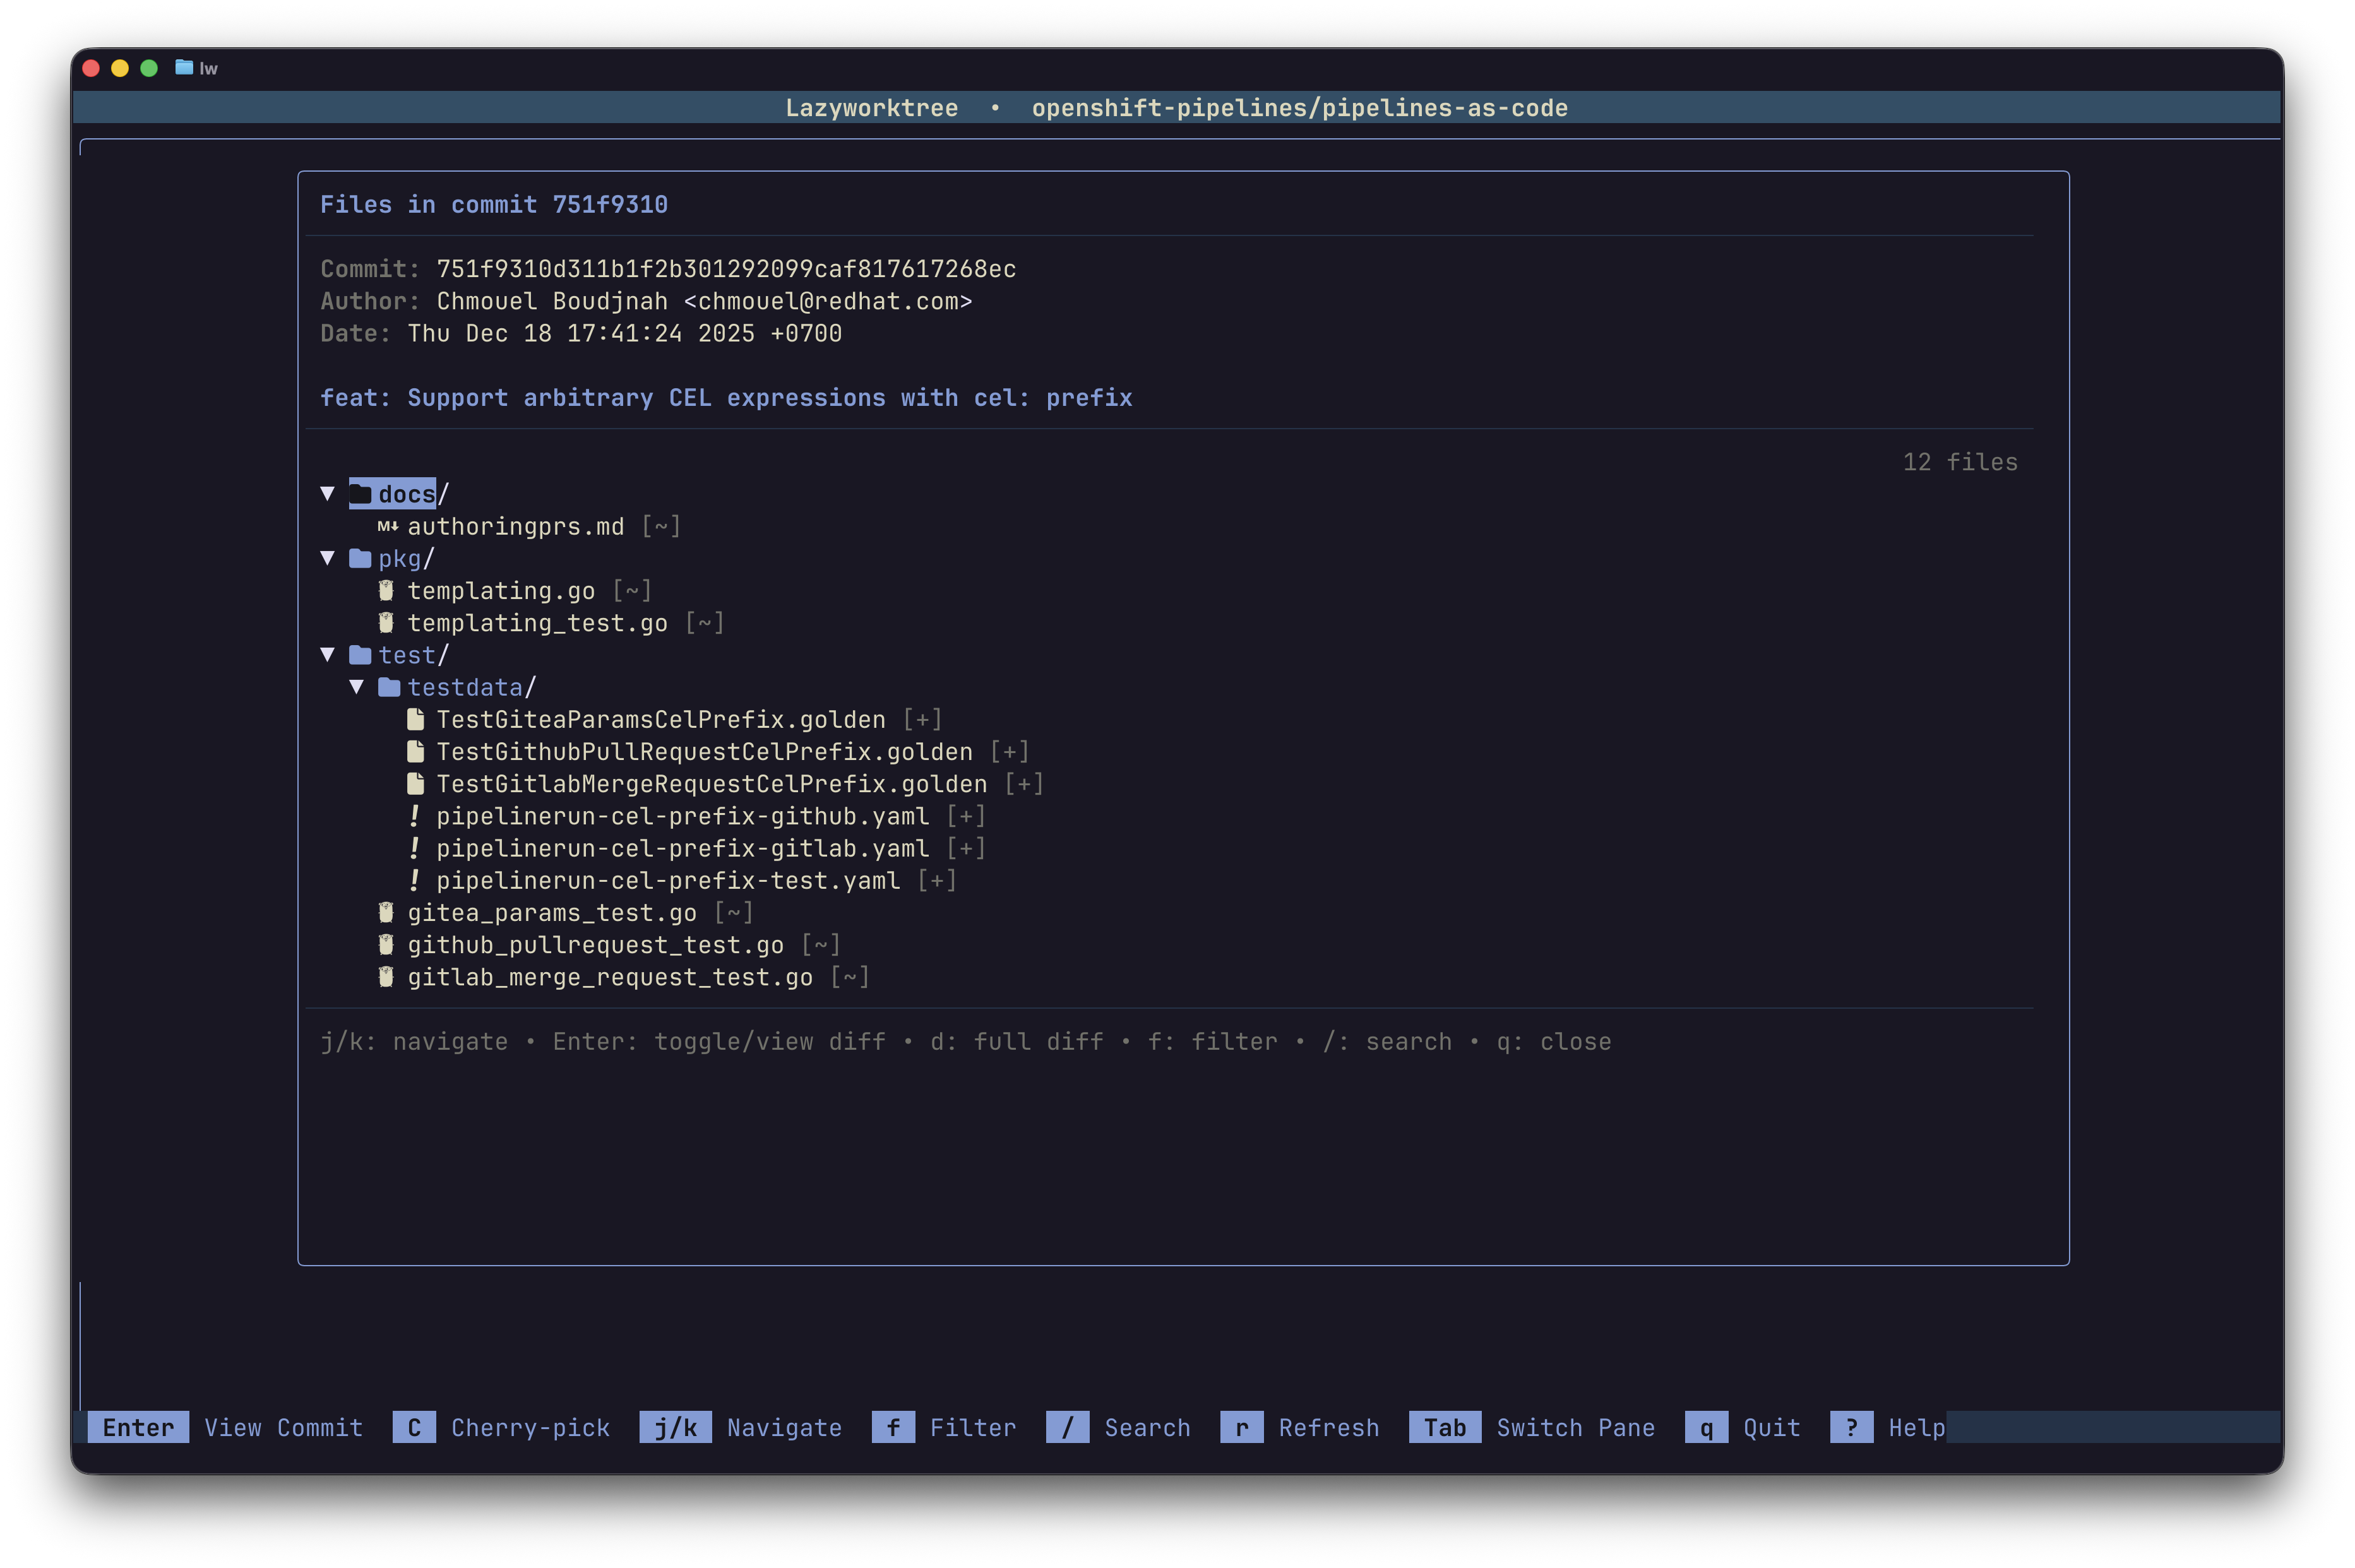Collapse the pkg folder disclosure triangle

coord(330,557)
